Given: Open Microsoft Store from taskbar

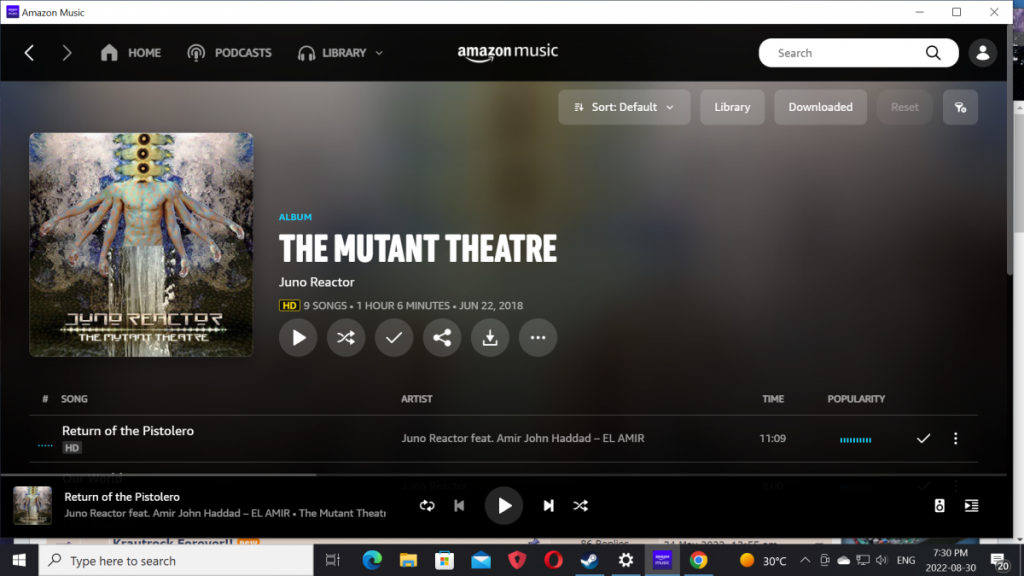Looking at the screenshot, I should point(445,560).
